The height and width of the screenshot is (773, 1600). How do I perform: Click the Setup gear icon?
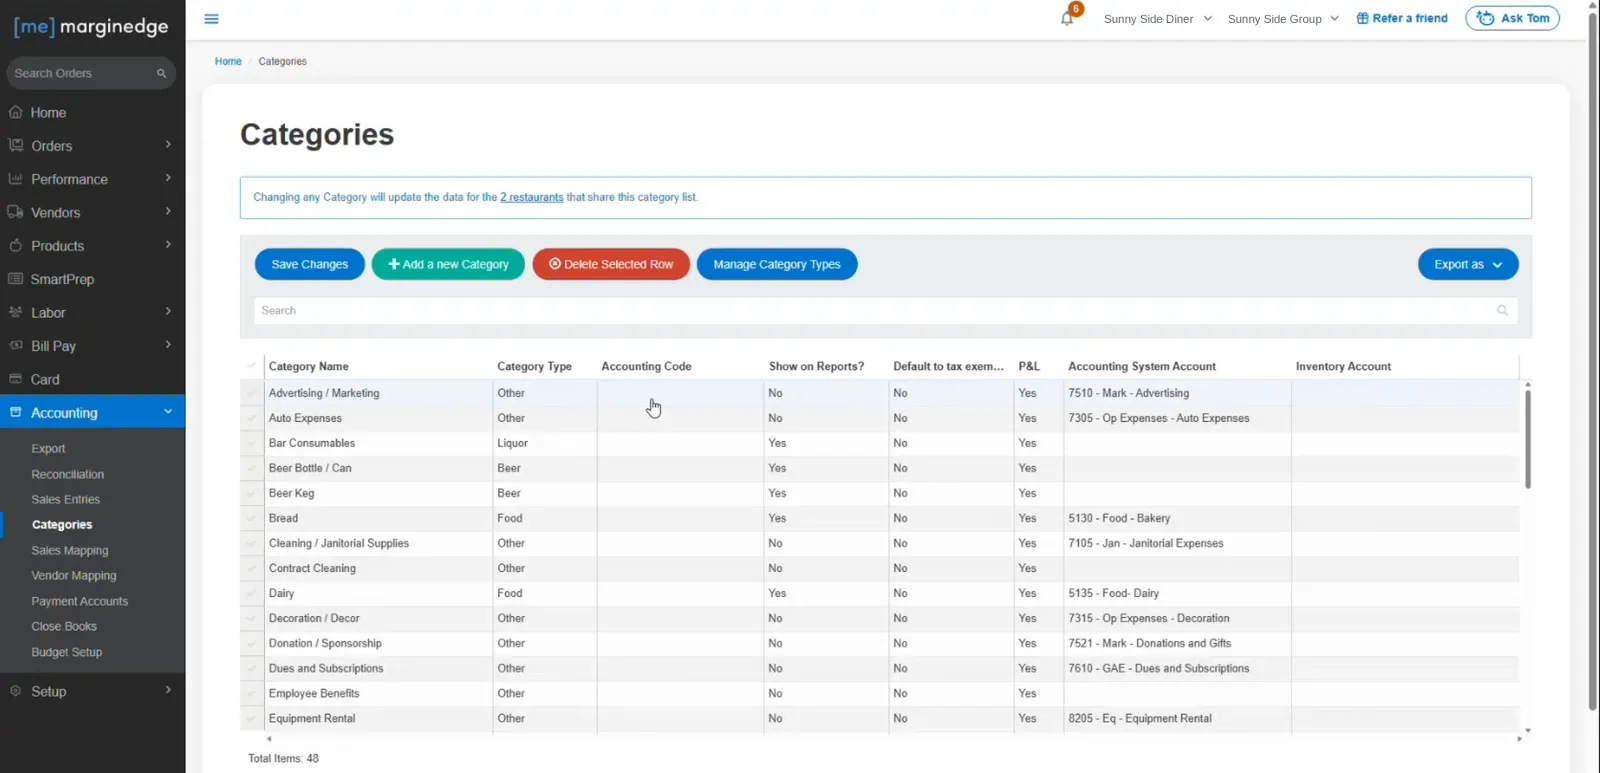(15, 691)
